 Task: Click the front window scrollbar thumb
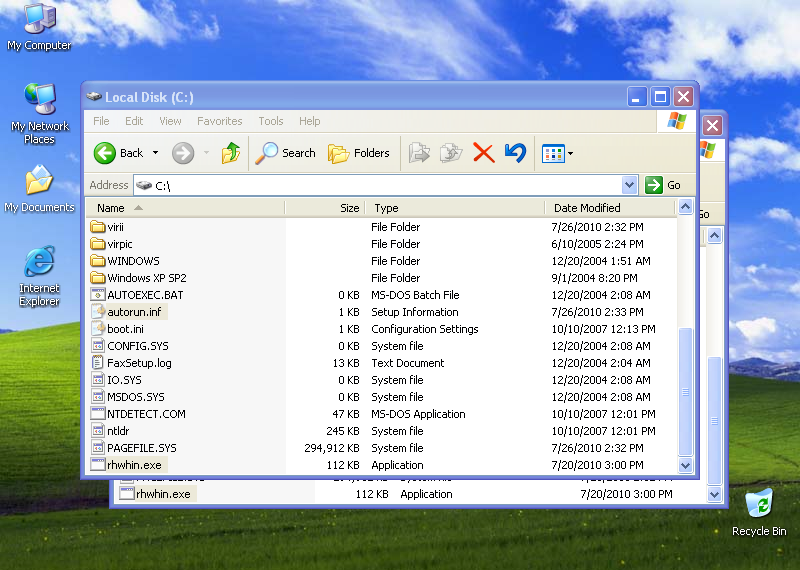[x=685, y=391]
